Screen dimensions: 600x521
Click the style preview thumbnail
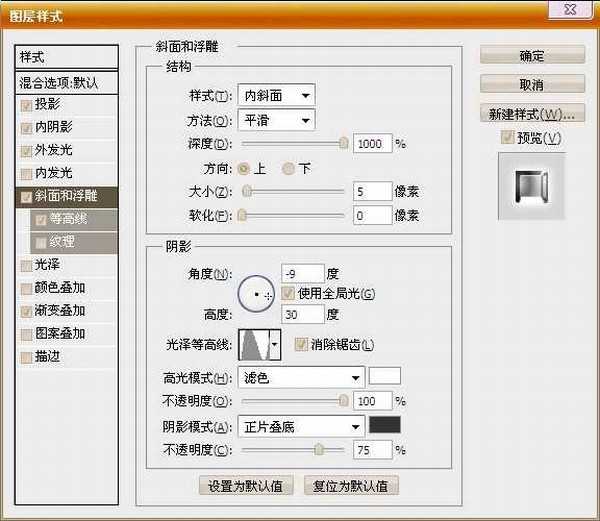[531, 187]
